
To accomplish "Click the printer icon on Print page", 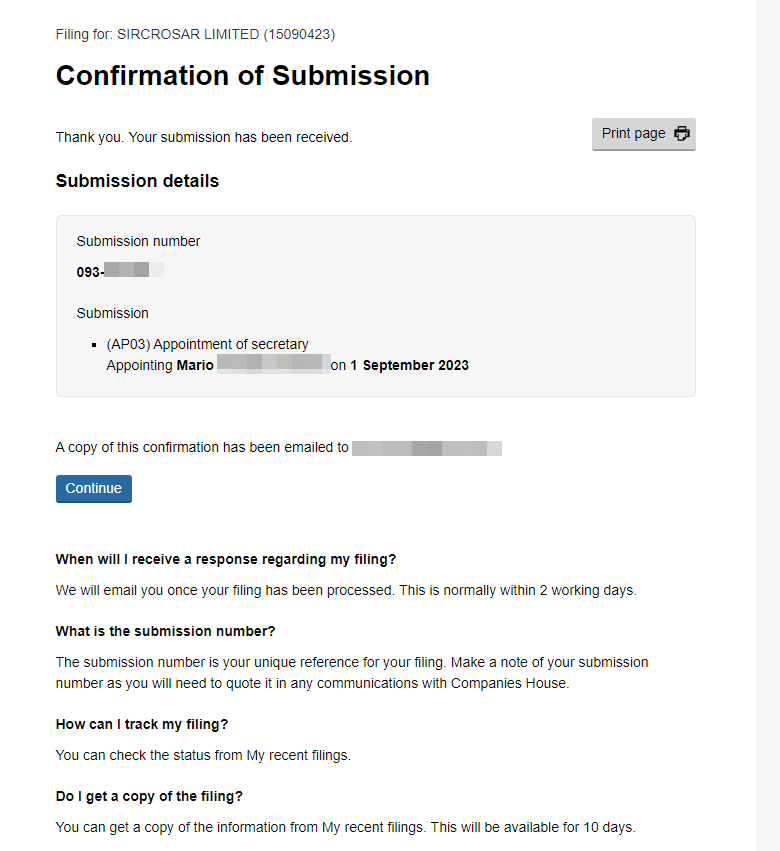I will 682,134.
